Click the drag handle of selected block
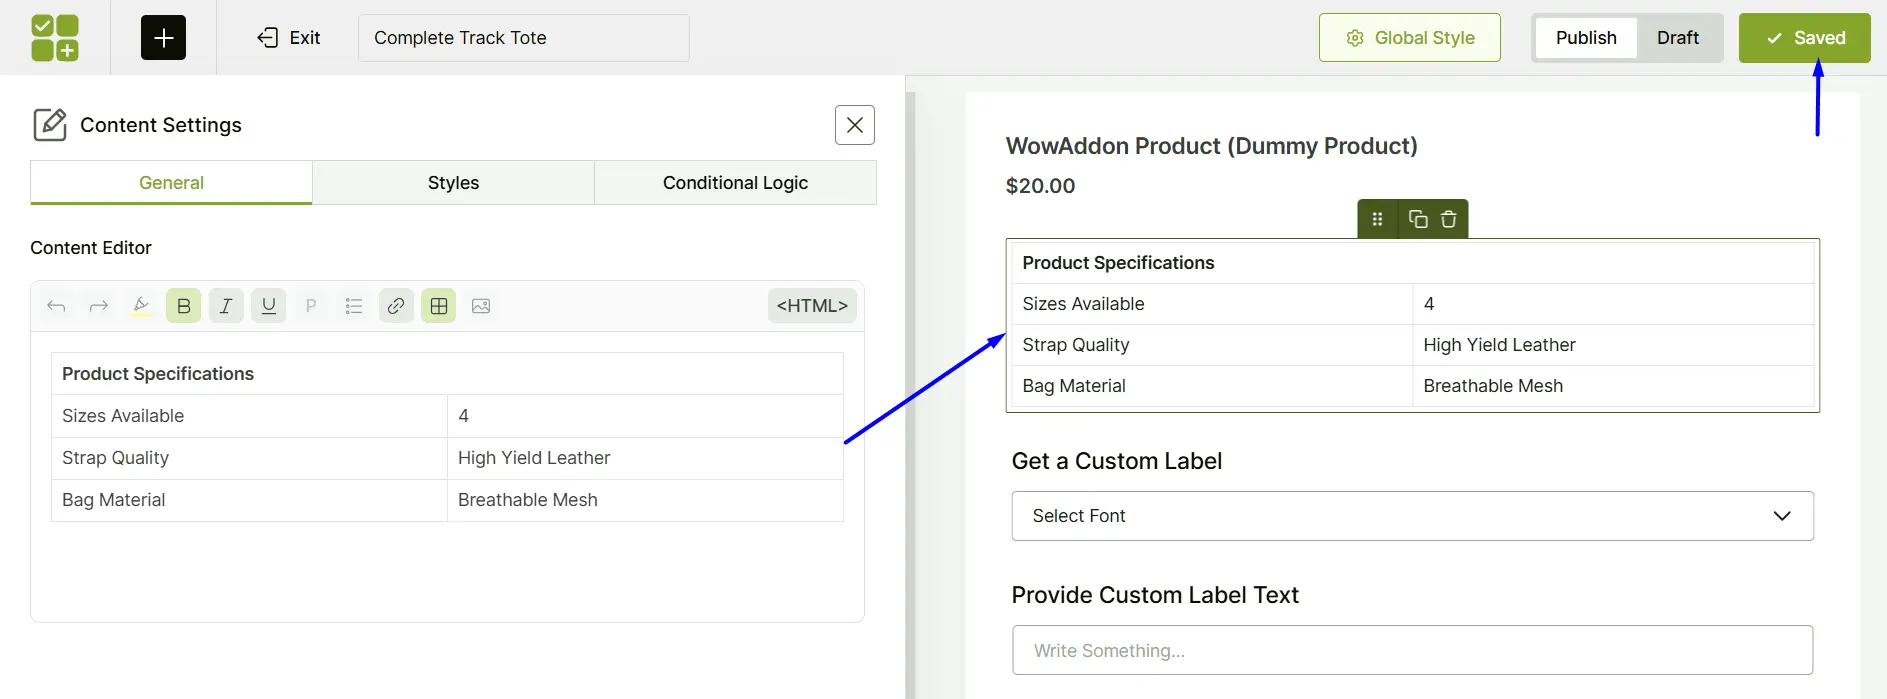1887x699 pixels. [x=1377, y=219]
